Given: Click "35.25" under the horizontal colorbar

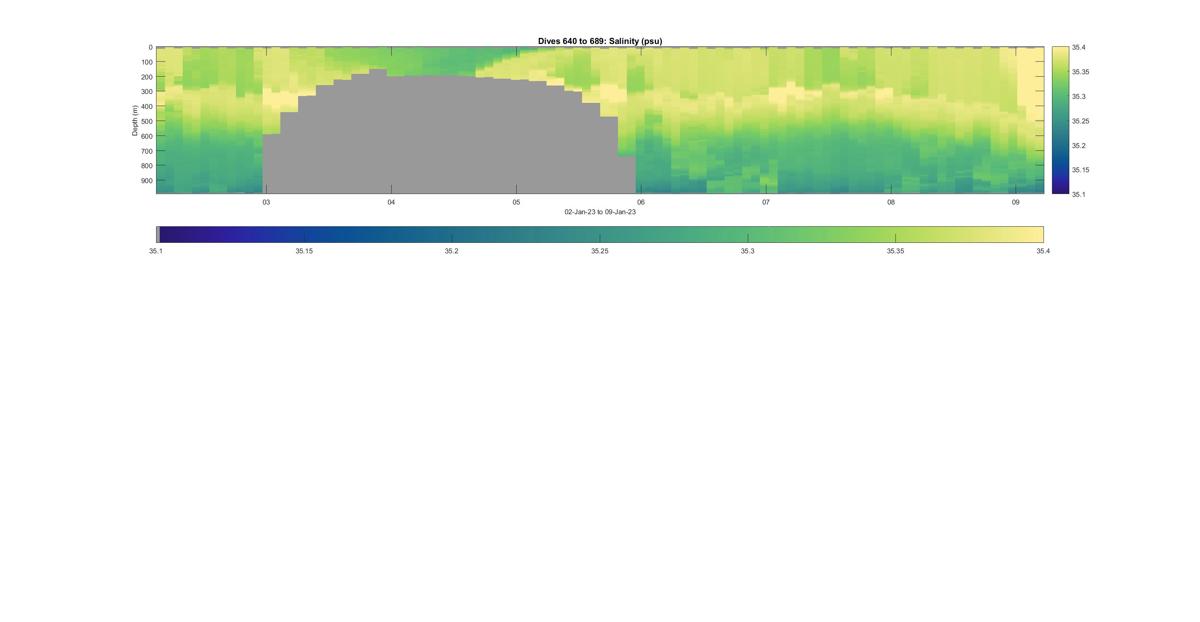Looking at the screenshot, I should pyautogui.click(x=599, y=251).
